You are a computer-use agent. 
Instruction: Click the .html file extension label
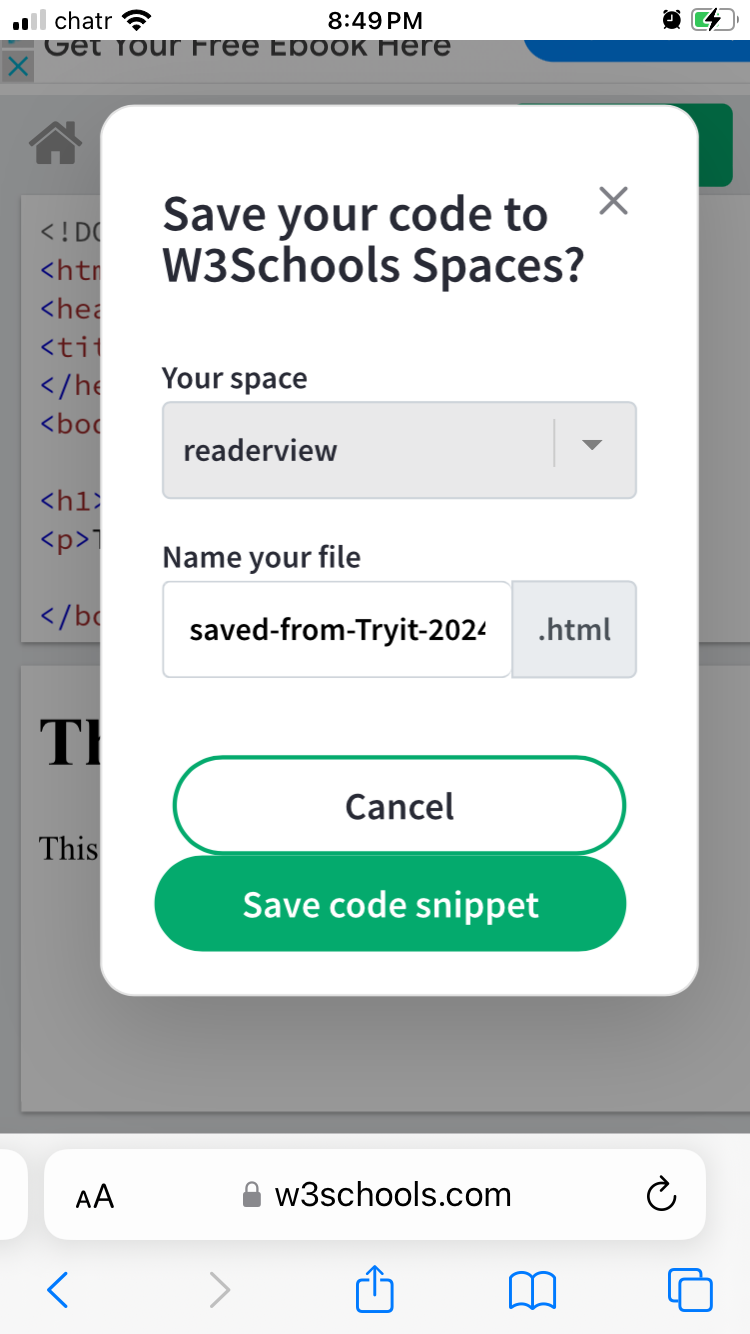[x=574, y=630]
